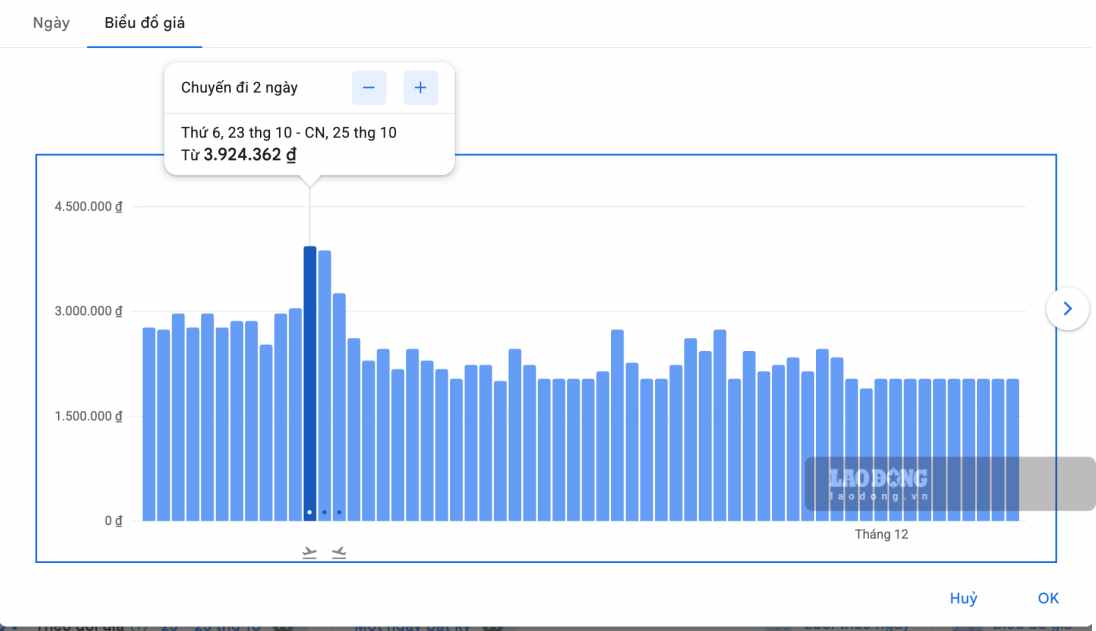Switch to the Ngày tab
Screen dimensions: 1096x631
(x=51, y=23)
